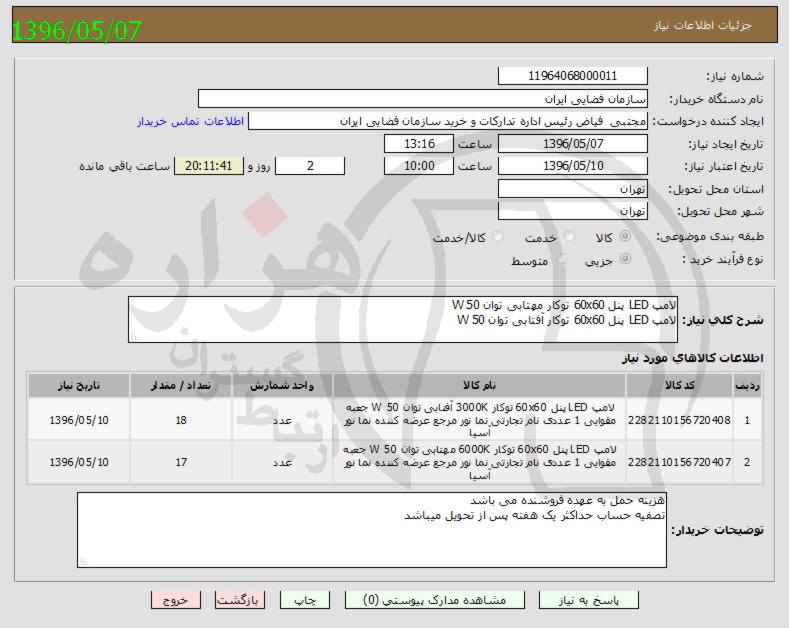This screenshot has width=789, height=628.
Task: Click the استان محل تحویل field
Action: coord(572,189)
